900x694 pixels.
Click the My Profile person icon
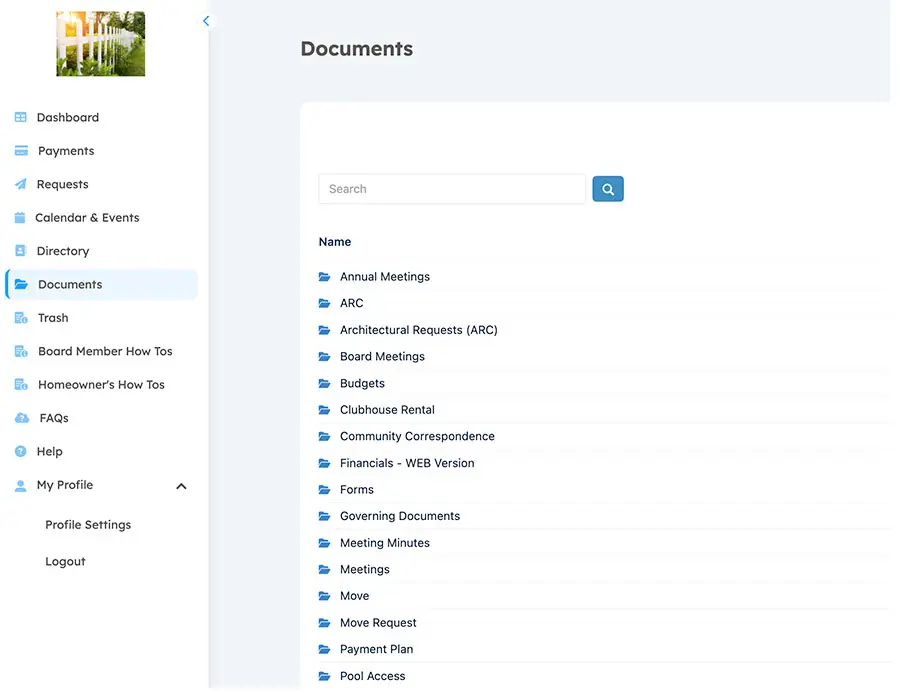21,486
